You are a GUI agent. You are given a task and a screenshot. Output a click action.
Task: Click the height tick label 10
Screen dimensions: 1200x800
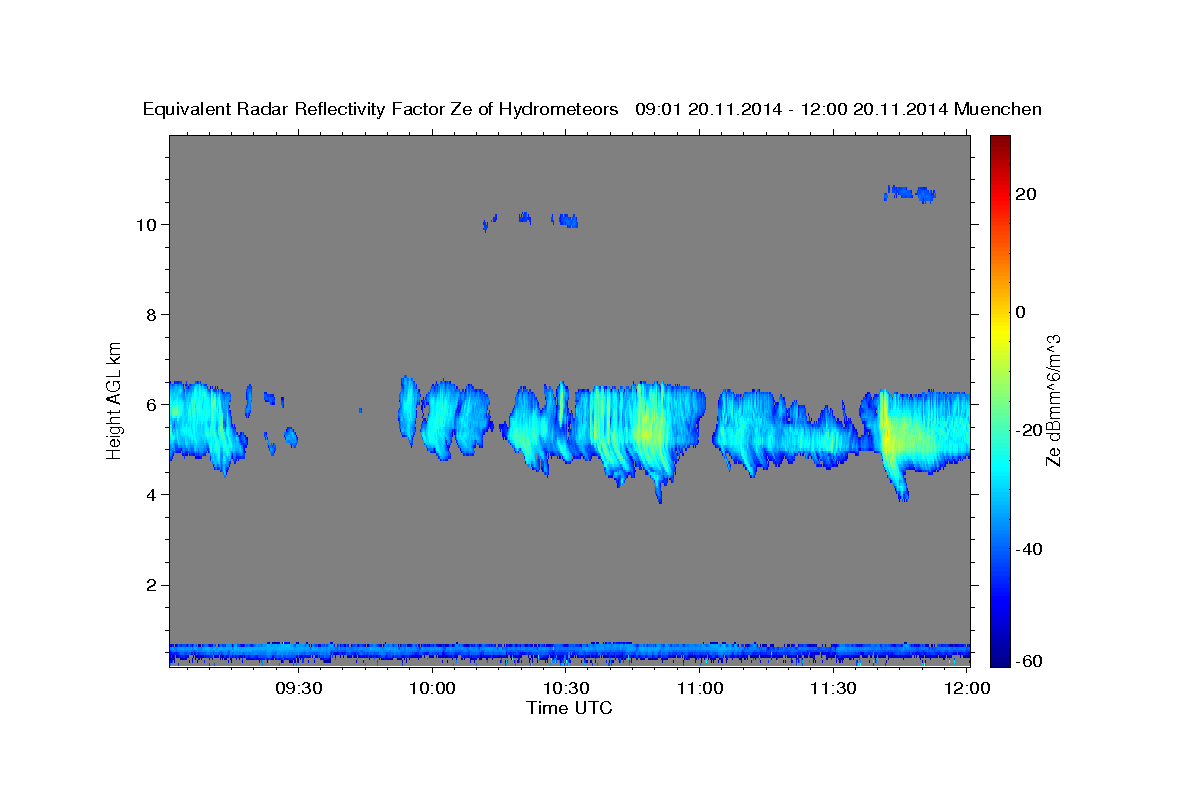point(149,225)
